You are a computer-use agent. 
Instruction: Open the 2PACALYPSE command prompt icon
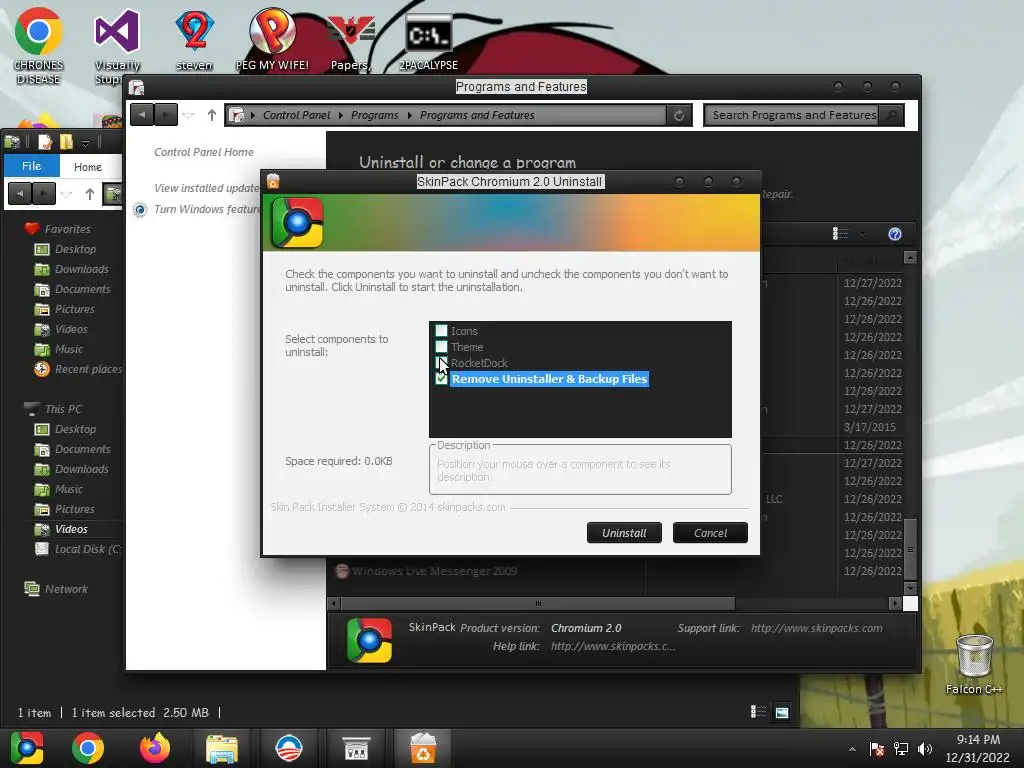pos(428,40)
